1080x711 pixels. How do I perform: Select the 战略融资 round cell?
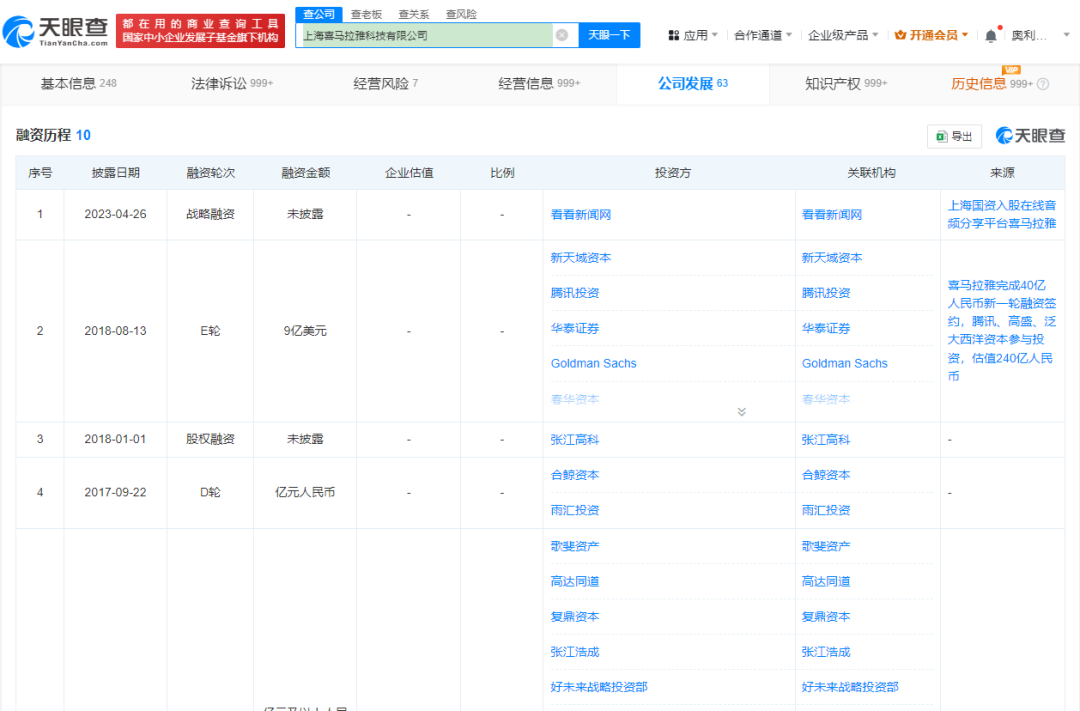(x=210, y=214)
